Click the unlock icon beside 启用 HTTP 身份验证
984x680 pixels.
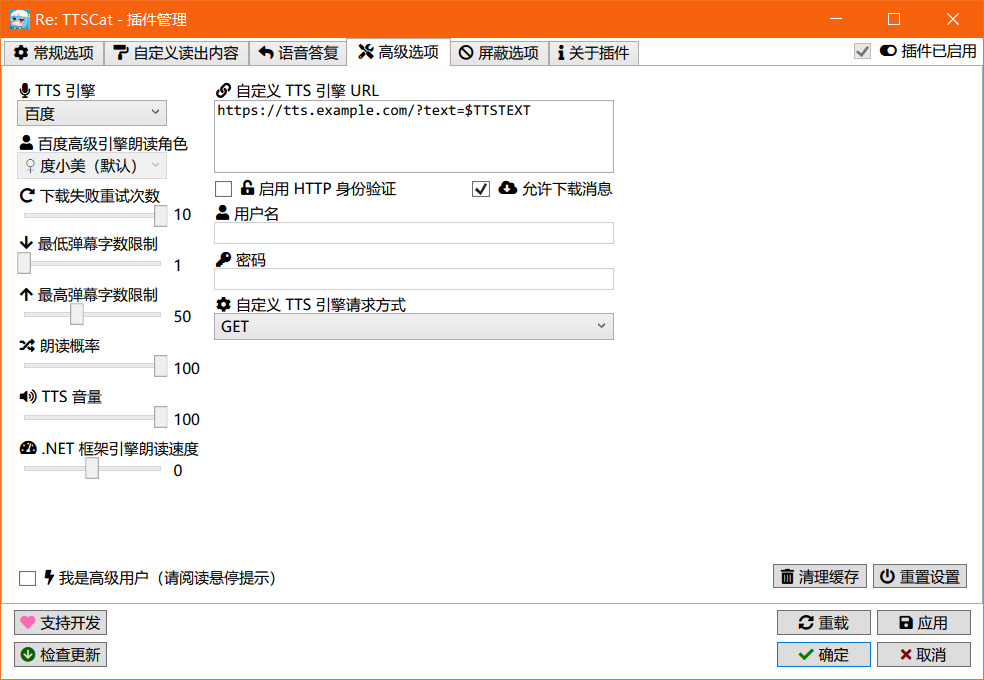click(x=247, y=188)
